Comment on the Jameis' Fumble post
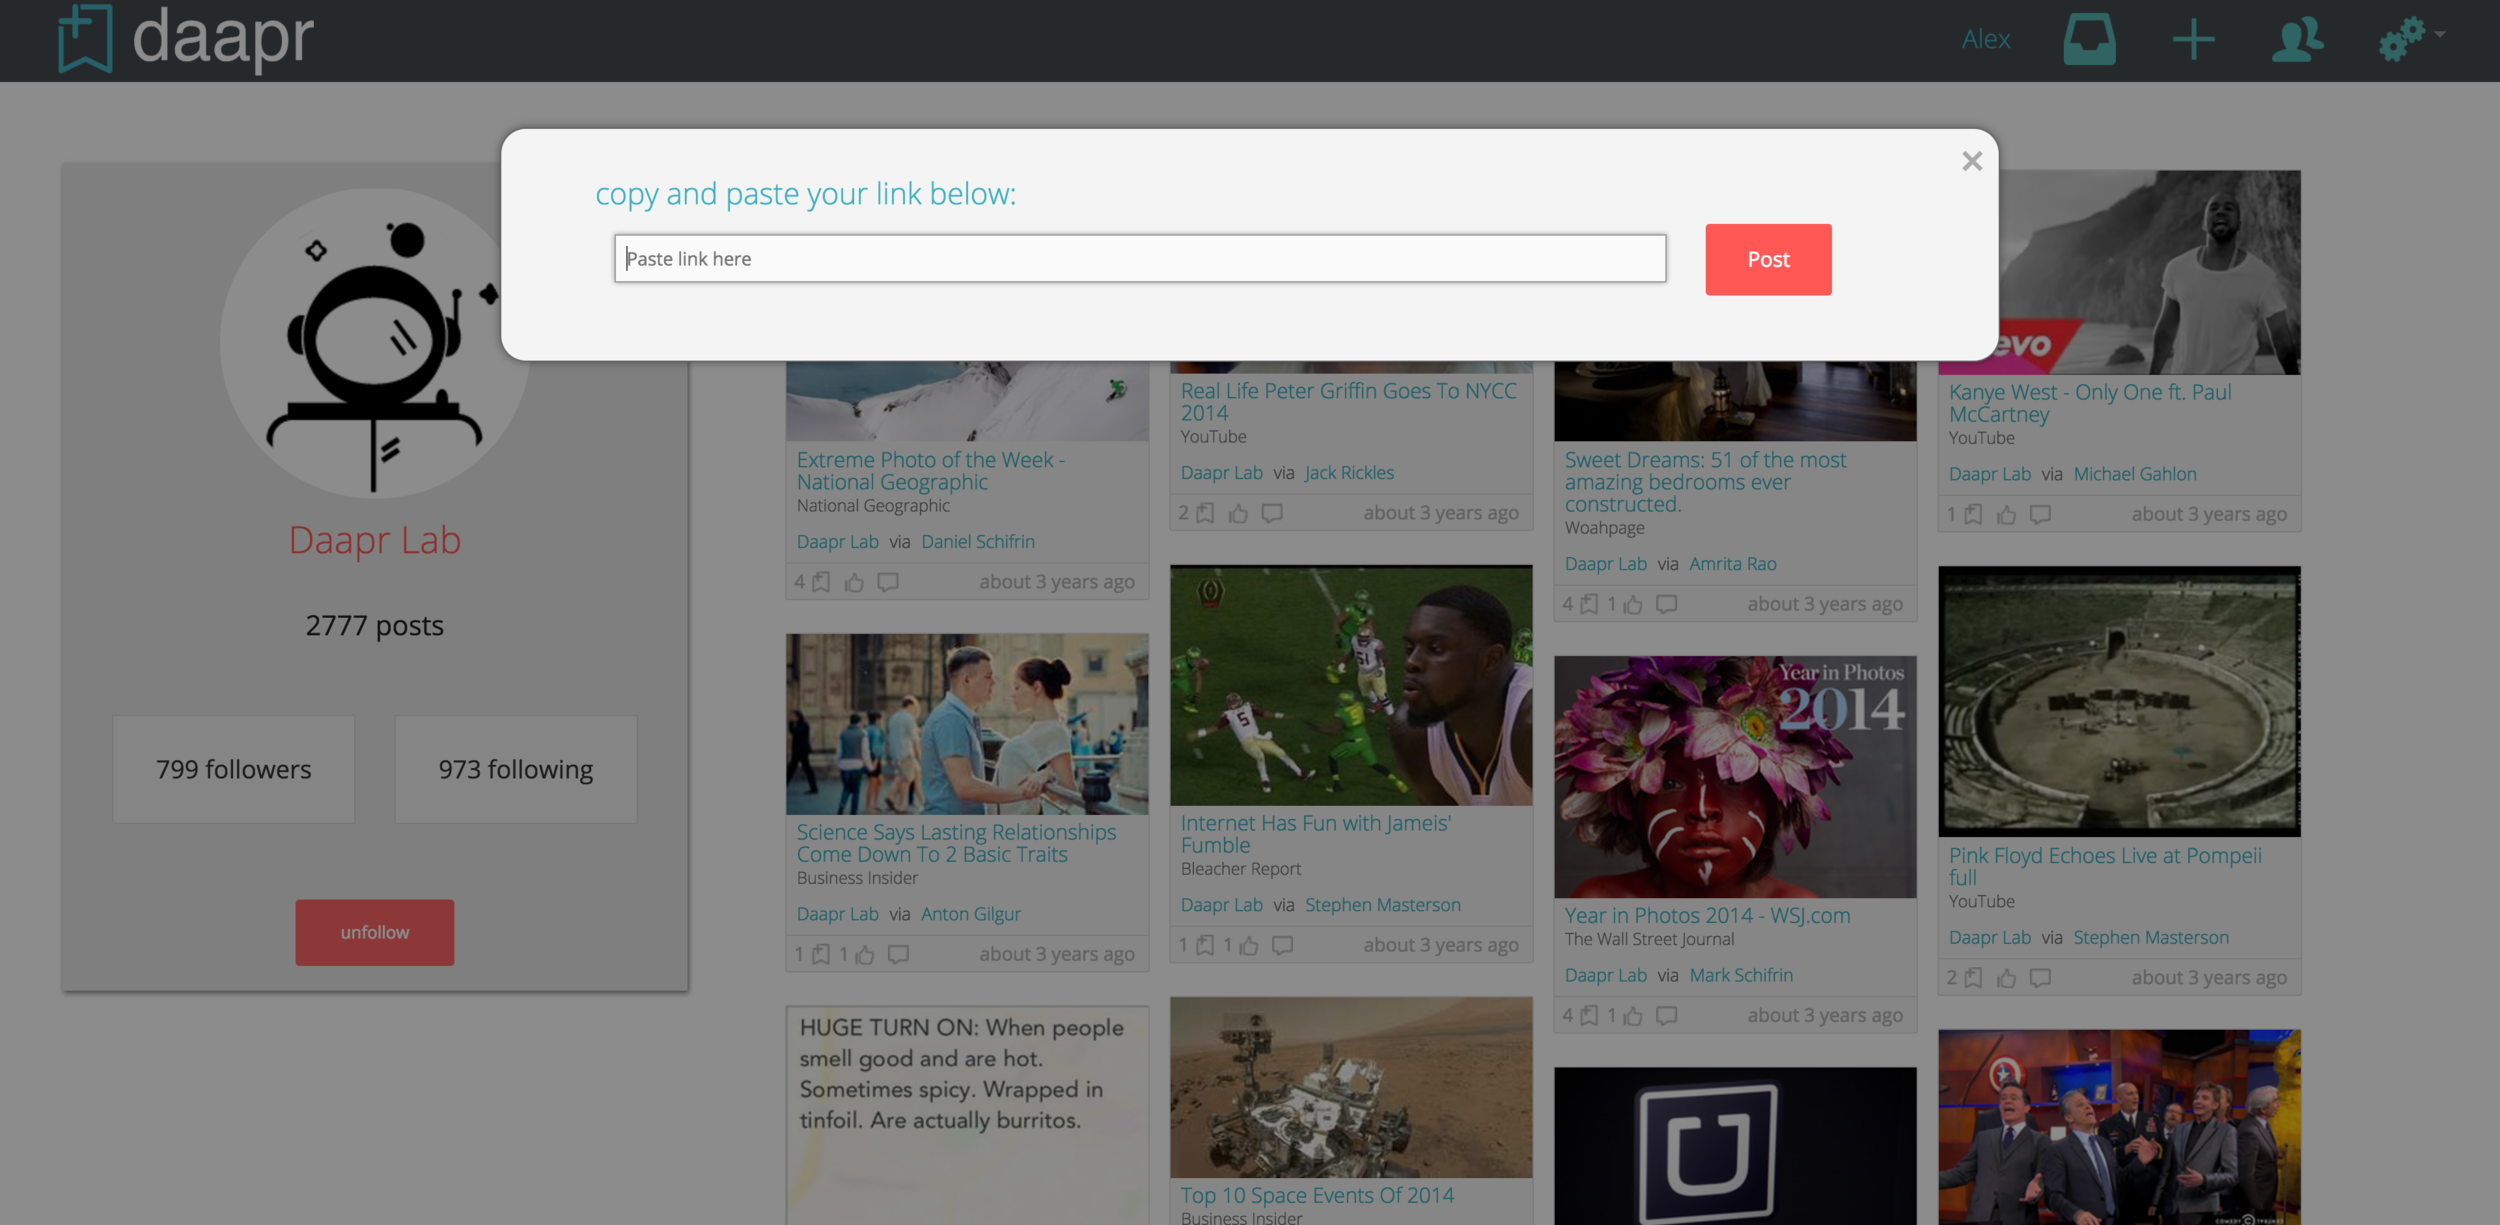 (1282, 945)
